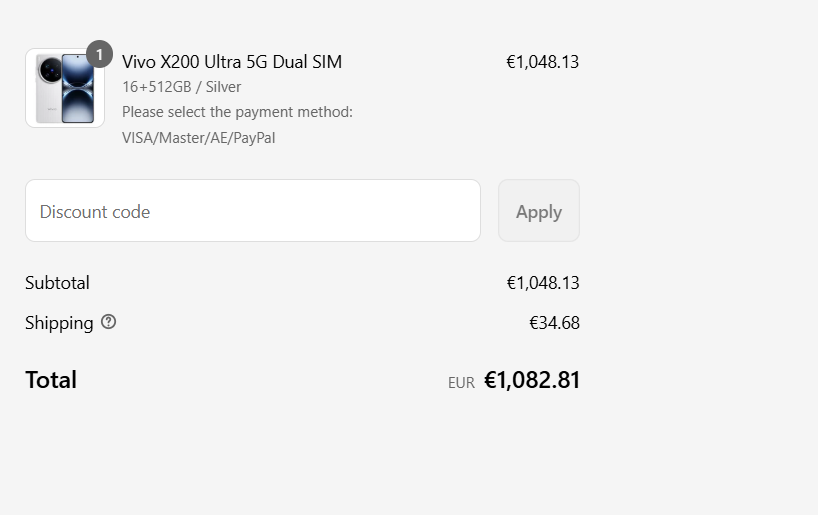Click the €1,082.81 total amount
Image resolution: width=818 pixels, height=515 pixels.
[532, 380]
